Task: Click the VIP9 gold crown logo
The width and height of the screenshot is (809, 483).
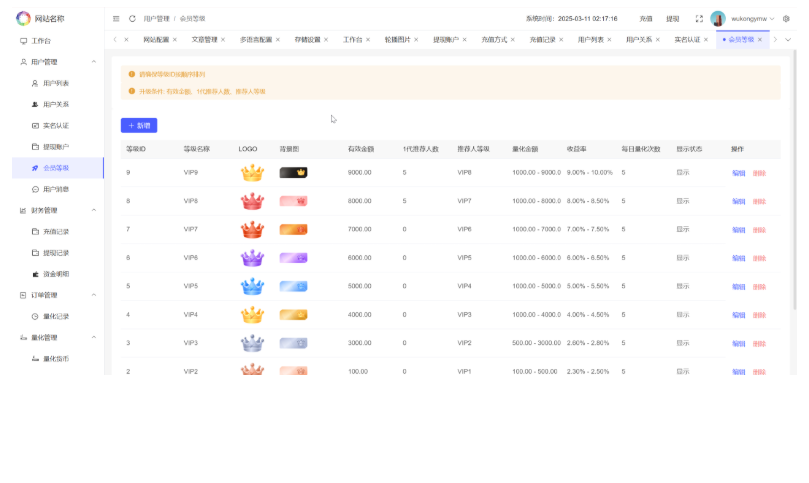Action: click(x=252, y=173)
